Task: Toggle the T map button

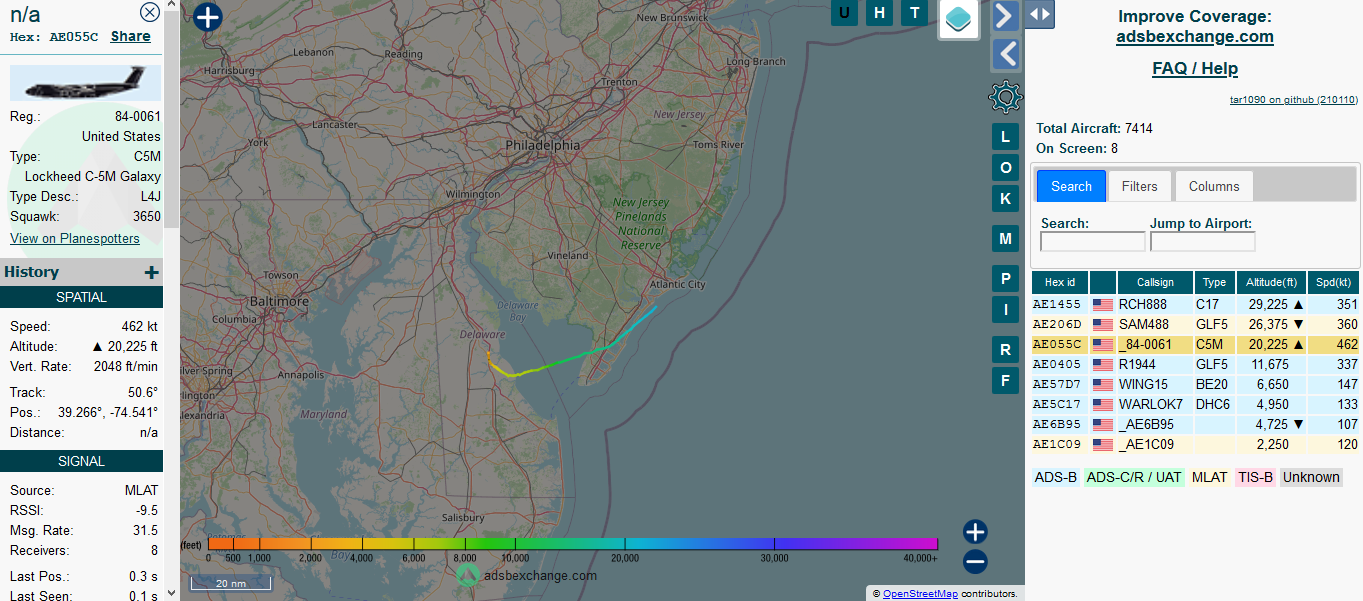Action: [x=913, y=12]
